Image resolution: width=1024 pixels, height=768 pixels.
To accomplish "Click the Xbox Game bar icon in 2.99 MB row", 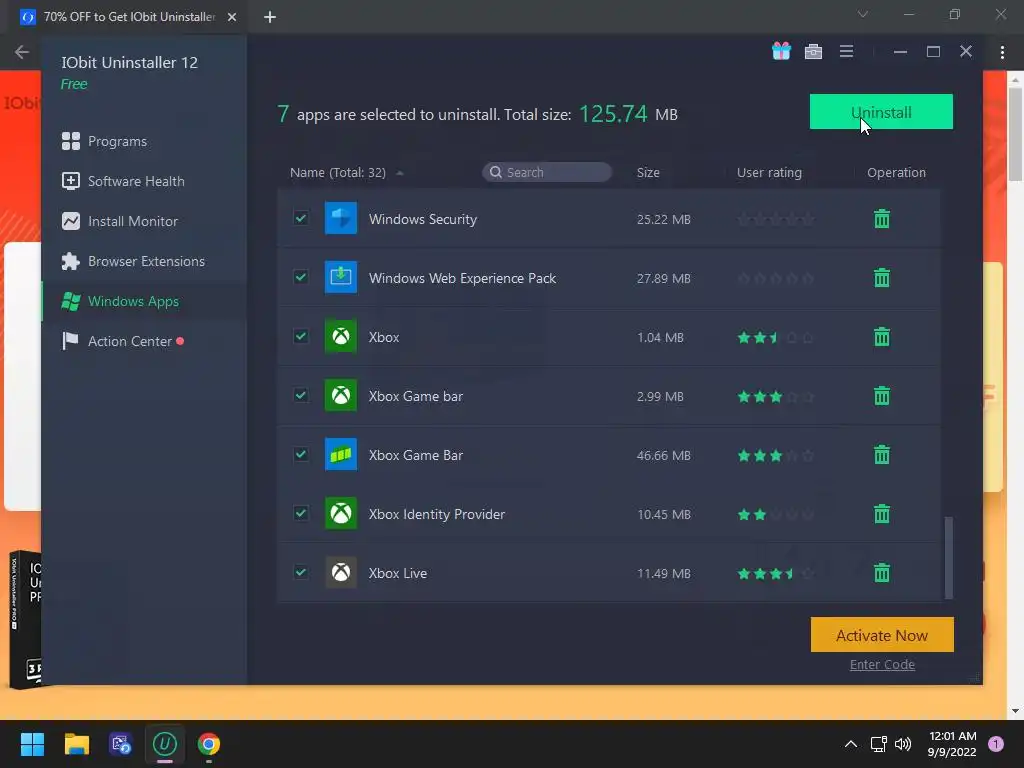I will click(x=341, y=395).
